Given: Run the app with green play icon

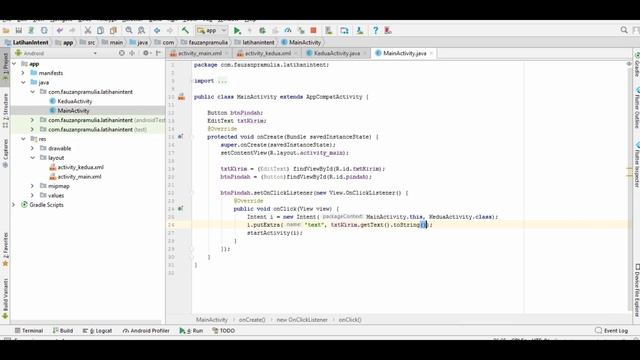Looking at the screenshot, I should [237, 31].
